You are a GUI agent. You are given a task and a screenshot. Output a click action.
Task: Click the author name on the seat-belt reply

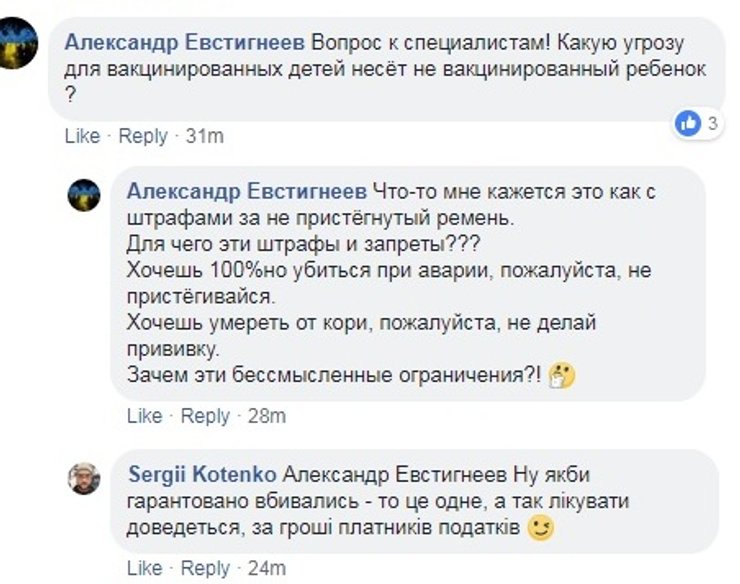point(247,190)
